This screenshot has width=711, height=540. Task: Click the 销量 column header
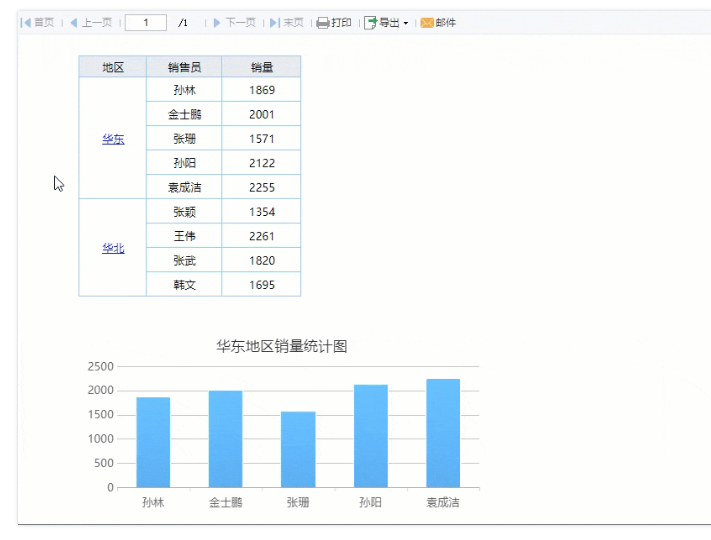pyautogui.click(x=262, y=67)
